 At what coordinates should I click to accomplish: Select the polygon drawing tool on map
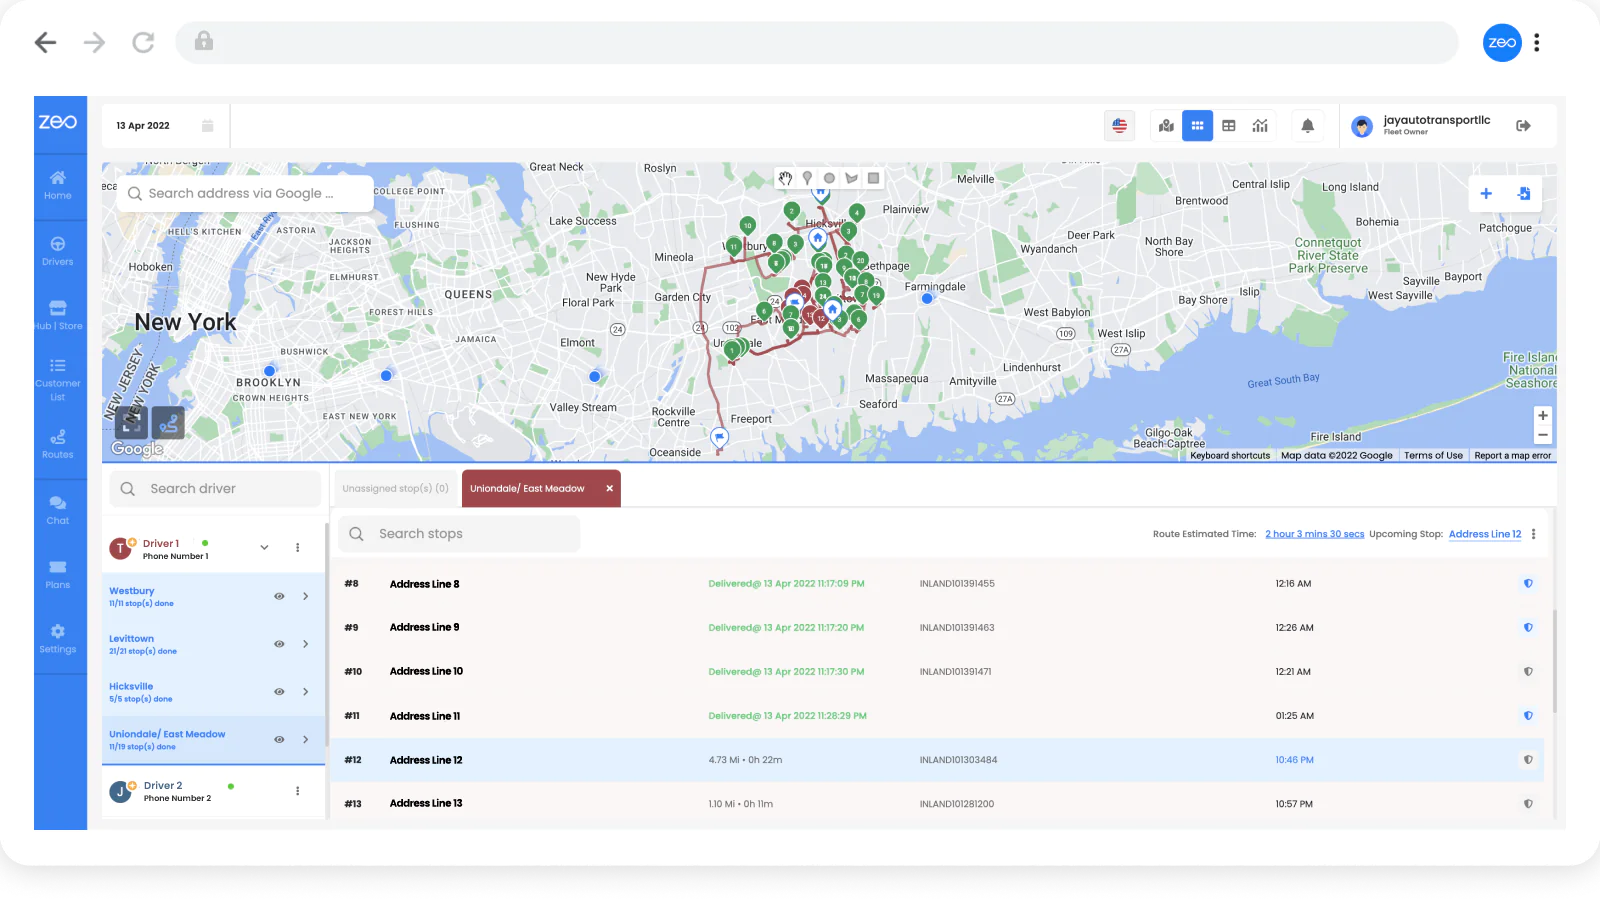click(x=851, y=178)
